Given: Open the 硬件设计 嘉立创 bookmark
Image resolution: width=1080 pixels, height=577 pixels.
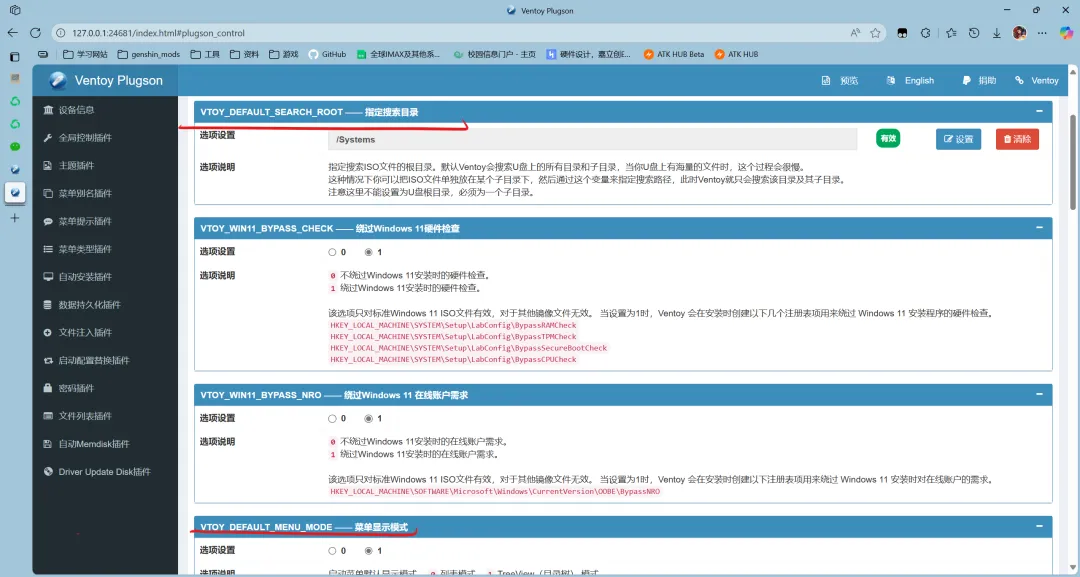Looking at the screenshot, I should point(589,54).
